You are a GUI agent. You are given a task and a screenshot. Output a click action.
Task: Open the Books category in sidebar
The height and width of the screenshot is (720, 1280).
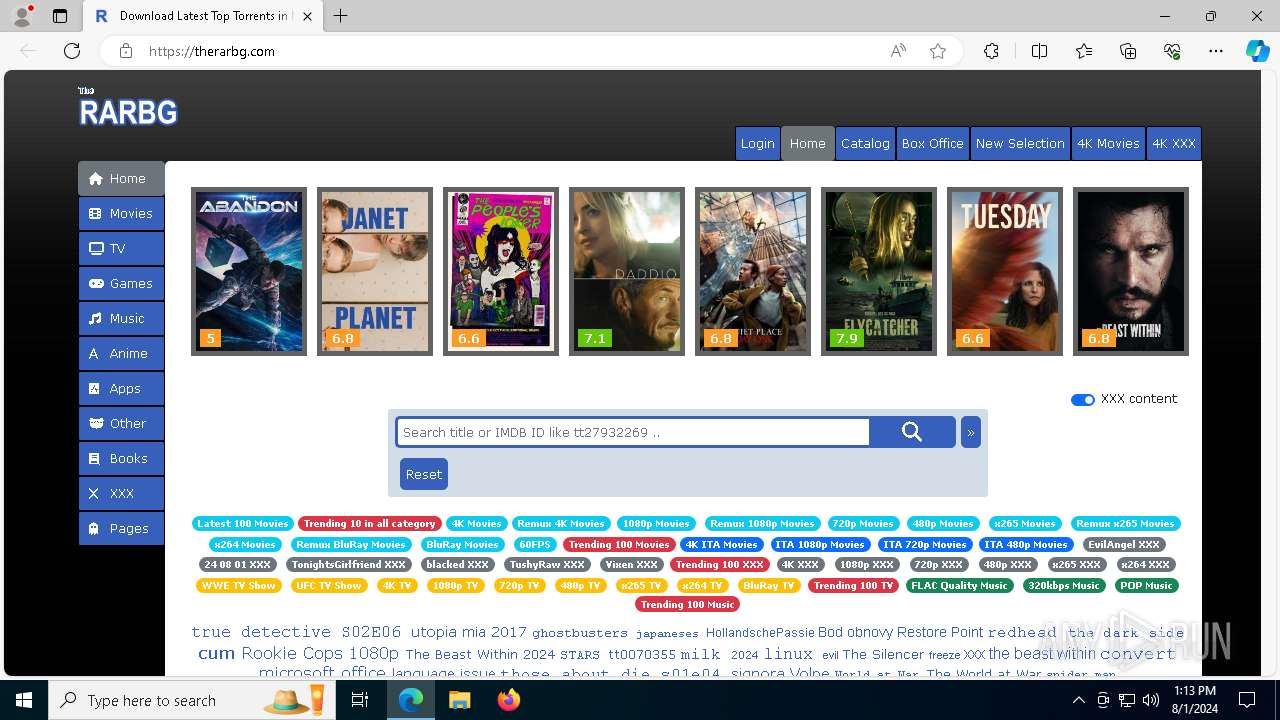tap(121, 458)
